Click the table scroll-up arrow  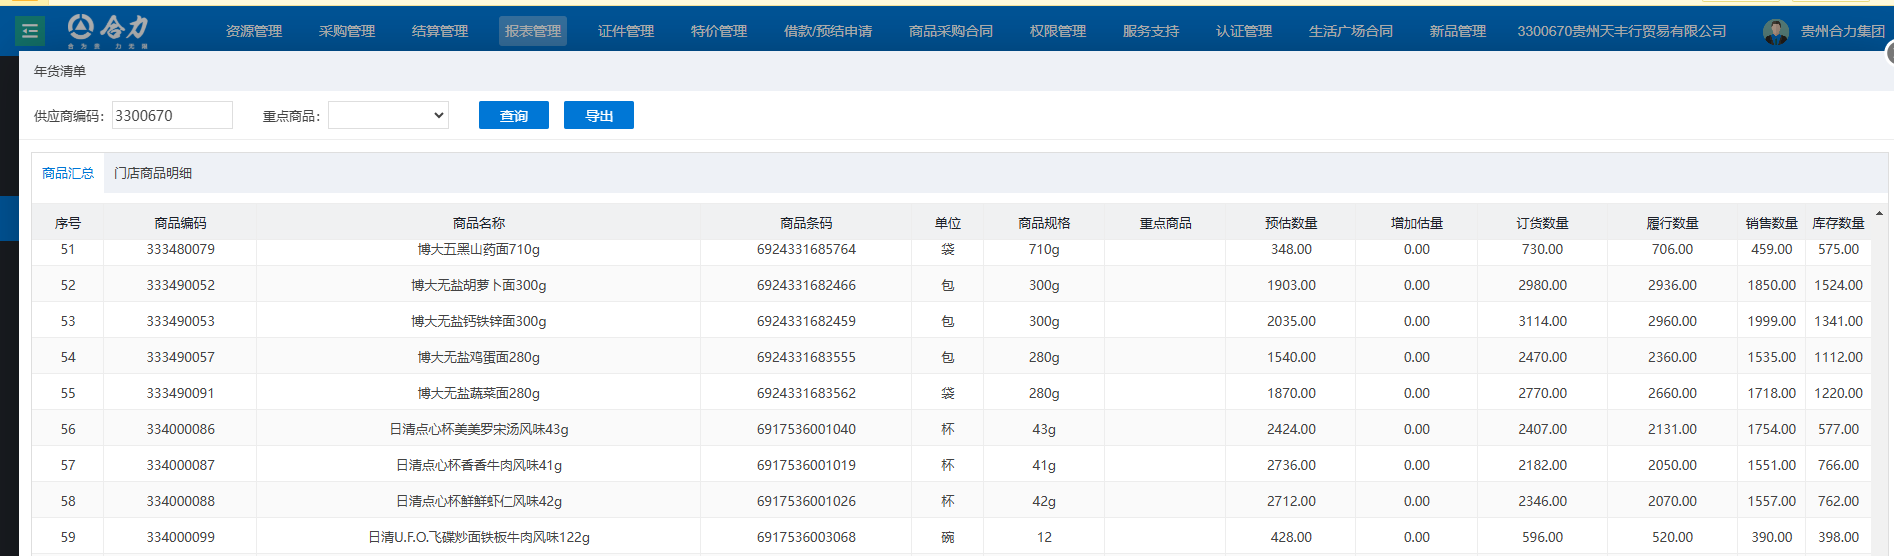[1879, 214]
